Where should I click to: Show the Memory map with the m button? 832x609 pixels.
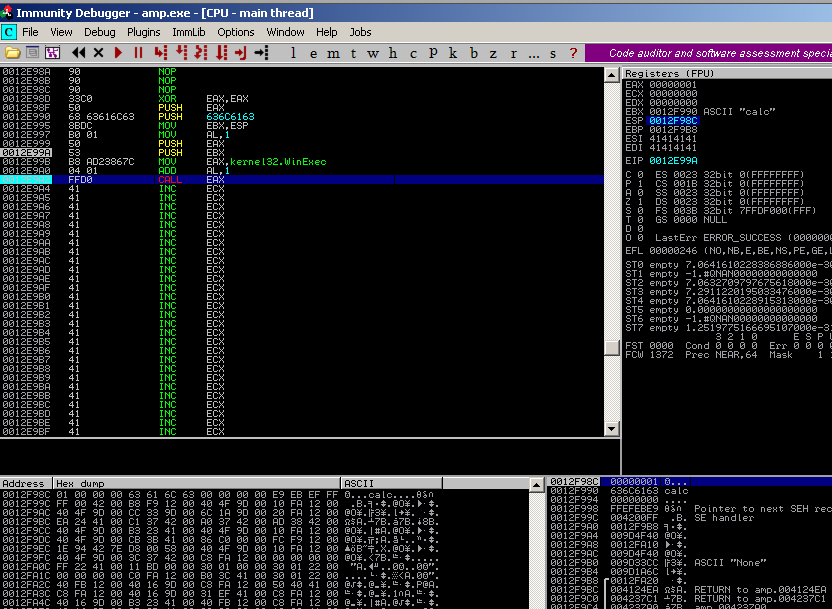click(x=333, y=53)
